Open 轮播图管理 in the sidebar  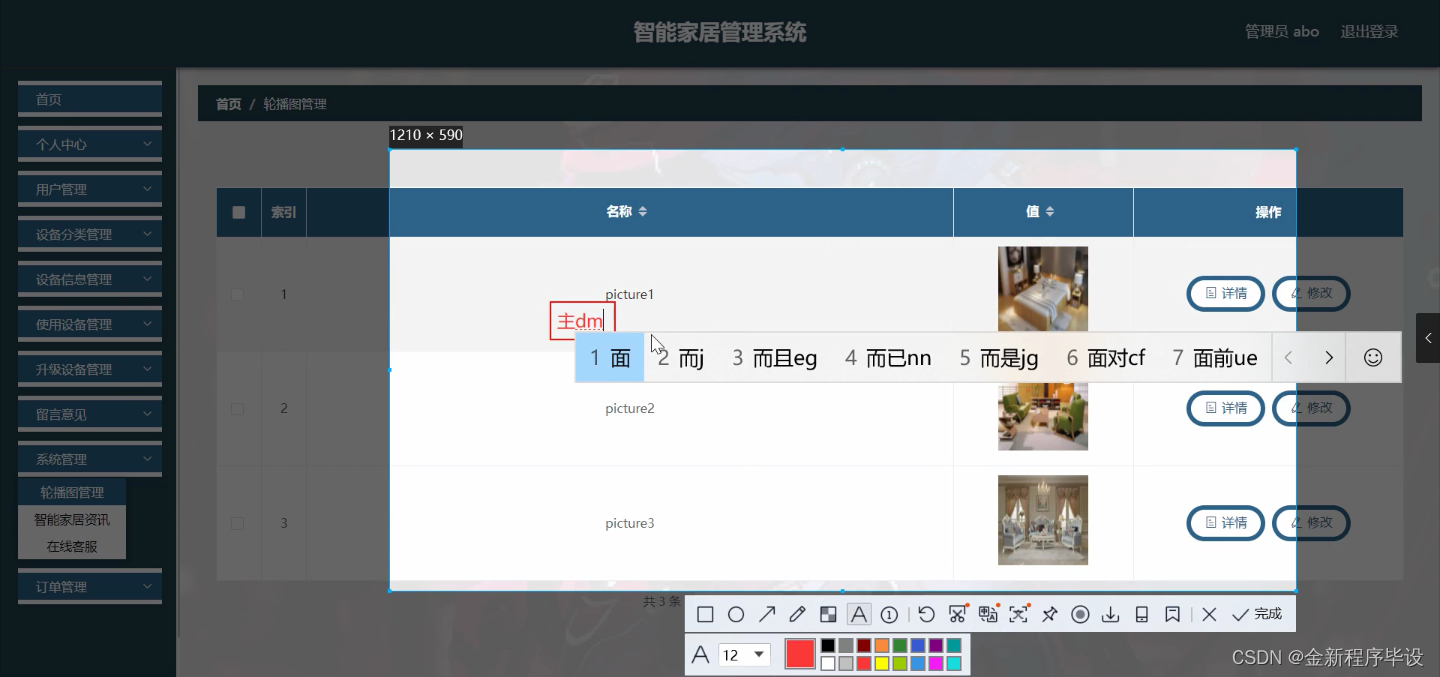coord(71,492)
